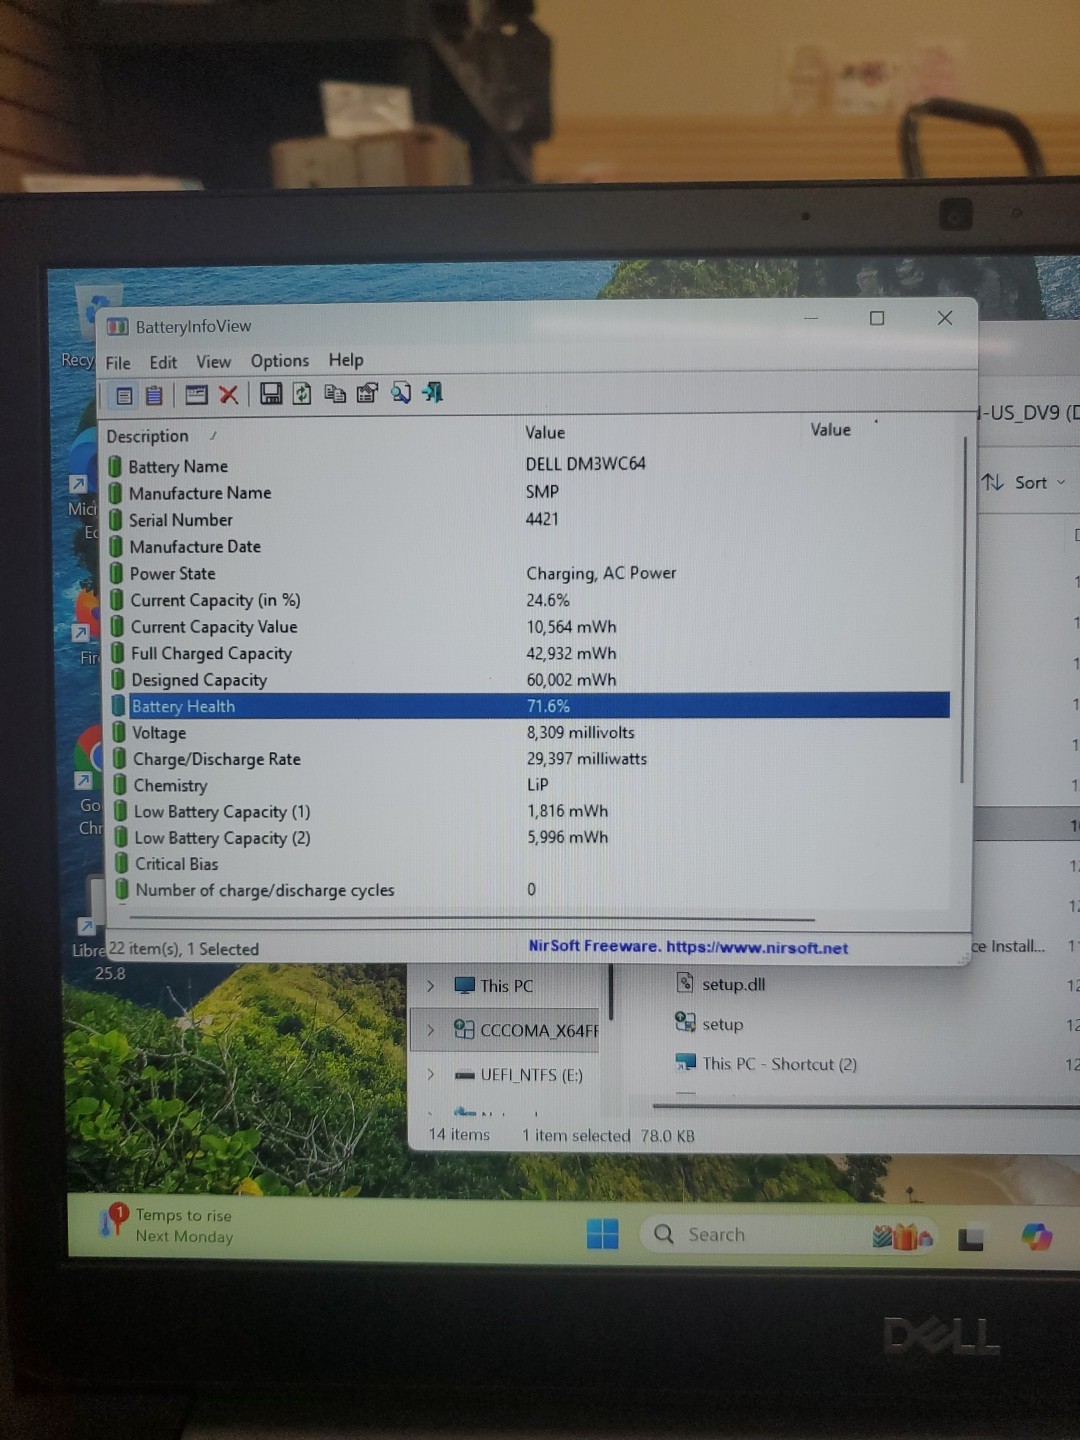The width and height of the screenshot is (1080, 1440).
Task: Click the Copy Selected Items icon
Action: click(x=335, y=394)
